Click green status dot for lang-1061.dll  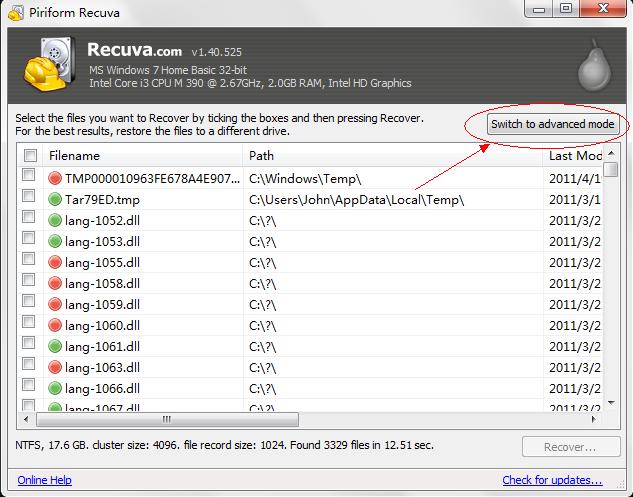54,346
